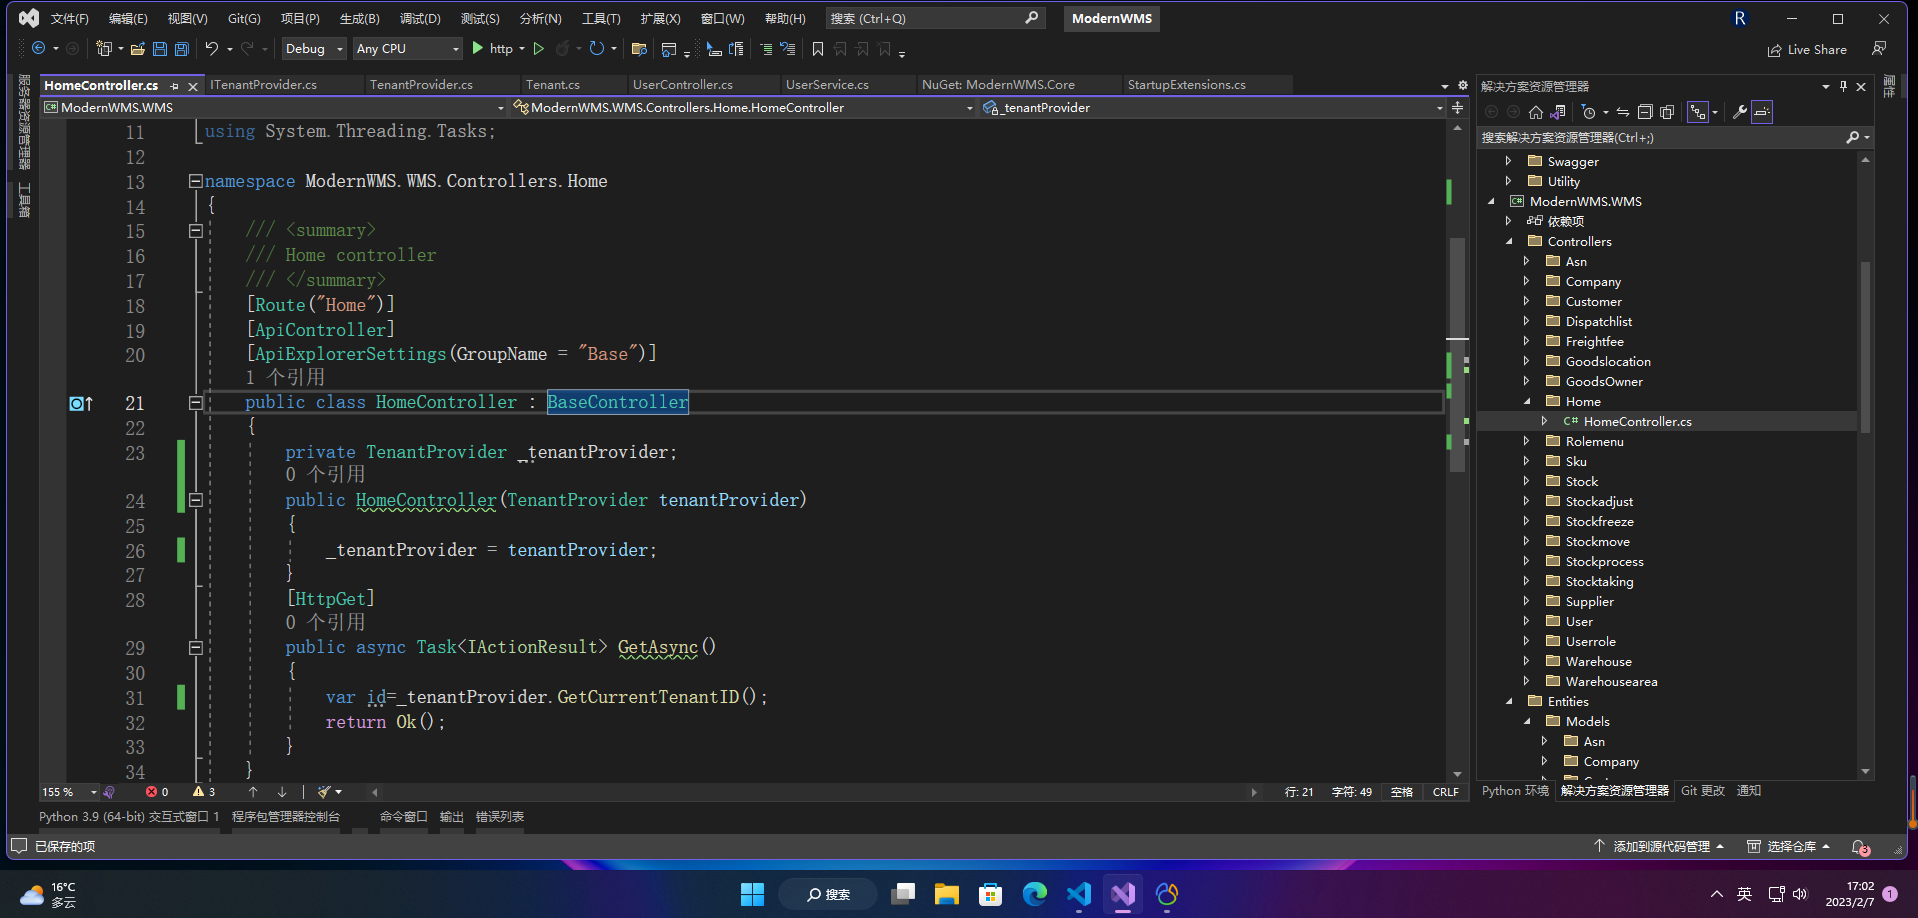This screenshot has height=918, width=1918.
Task: Toggle a bookmark with the bookmark icon
Action: (818, 49)
